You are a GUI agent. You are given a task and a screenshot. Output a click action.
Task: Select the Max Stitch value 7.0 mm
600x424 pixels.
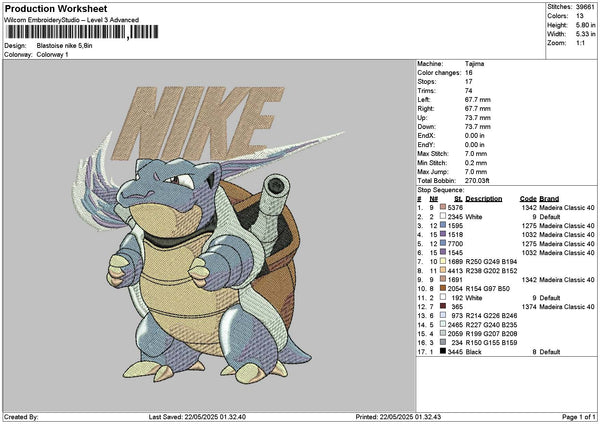(x=476, y=154)
